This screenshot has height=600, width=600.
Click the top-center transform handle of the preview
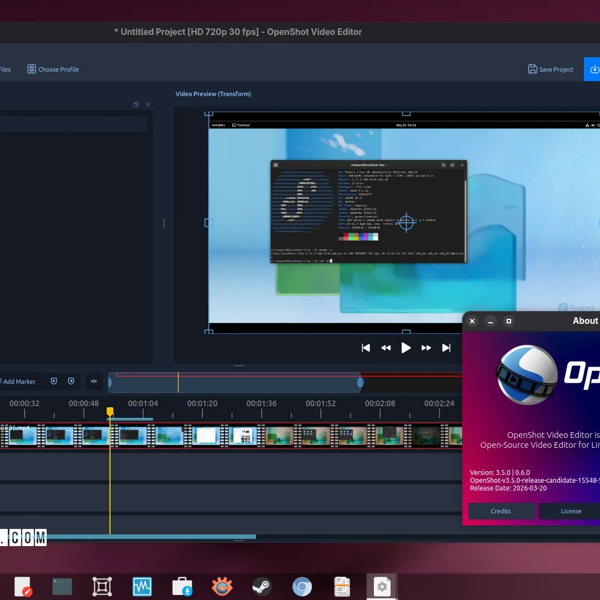[x=406, y=114]
